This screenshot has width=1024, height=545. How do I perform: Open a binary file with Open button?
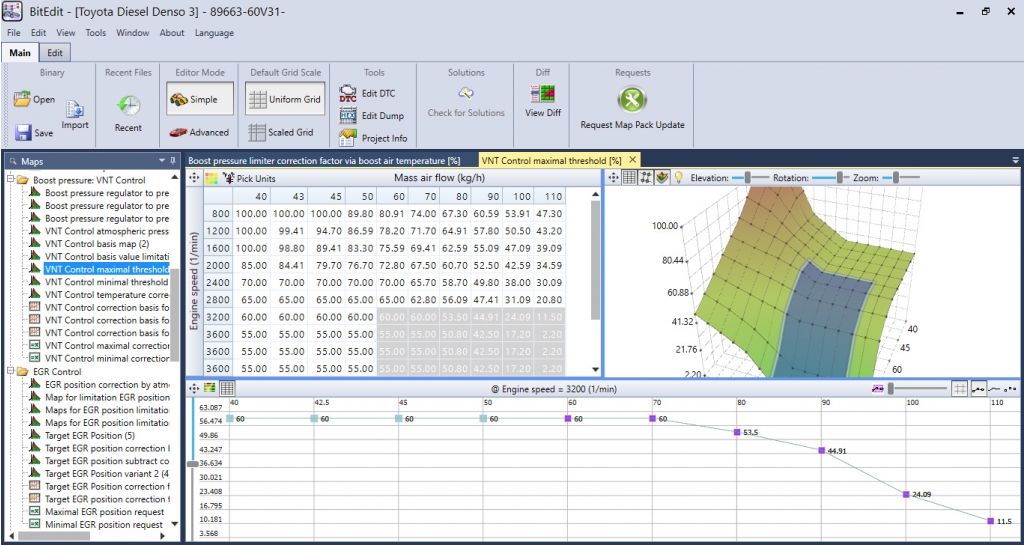[35, 100]
